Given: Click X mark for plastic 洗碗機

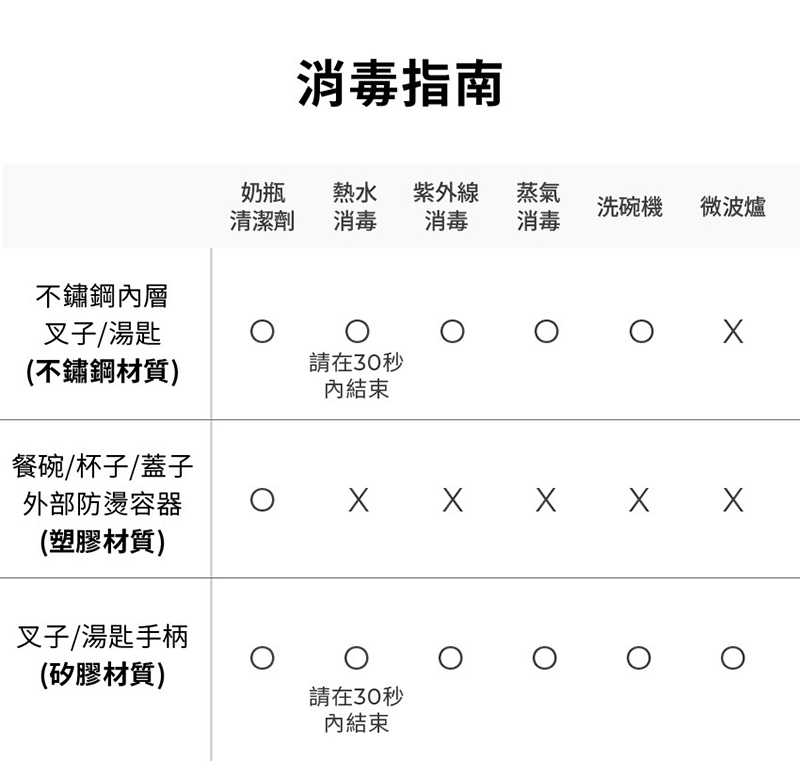Looking at the screenshot, I should click(639, 500).
